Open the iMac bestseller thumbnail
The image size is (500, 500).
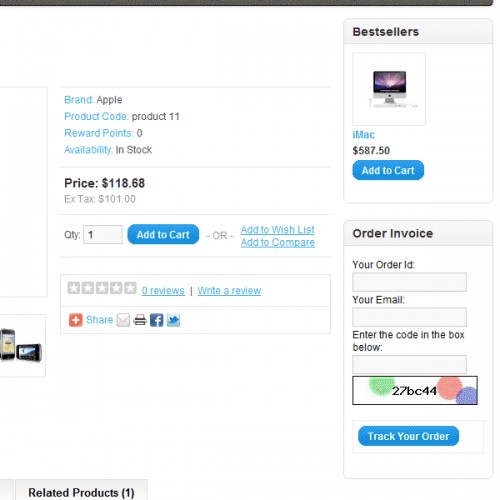(x=389, y=89)
